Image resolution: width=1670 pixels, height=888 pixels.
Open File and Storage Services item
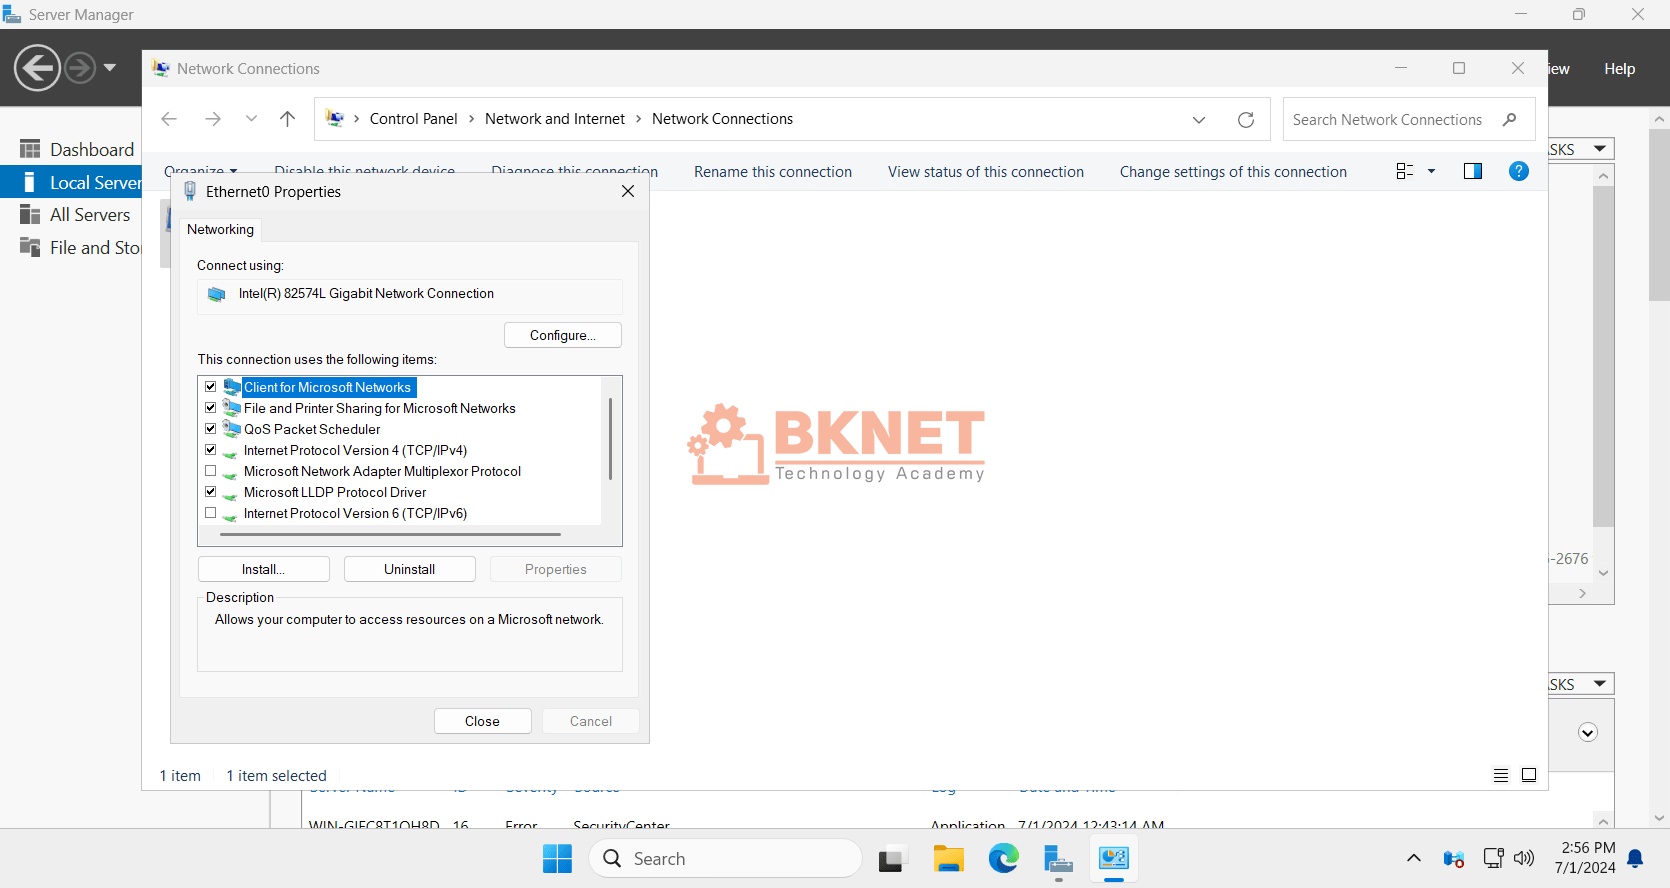coord(80,247)
